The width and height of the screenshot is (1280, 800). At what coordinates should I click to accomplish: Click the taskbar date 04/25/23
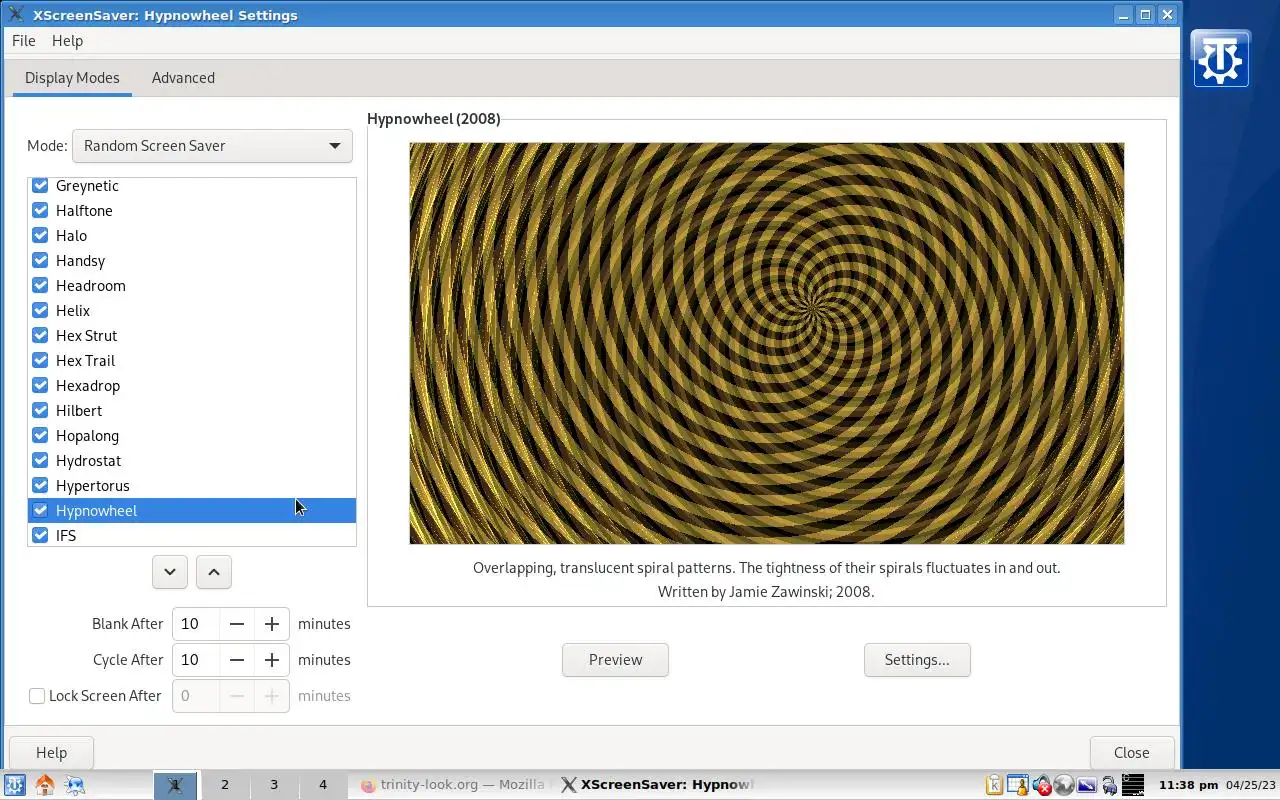tap(1251, 785)
